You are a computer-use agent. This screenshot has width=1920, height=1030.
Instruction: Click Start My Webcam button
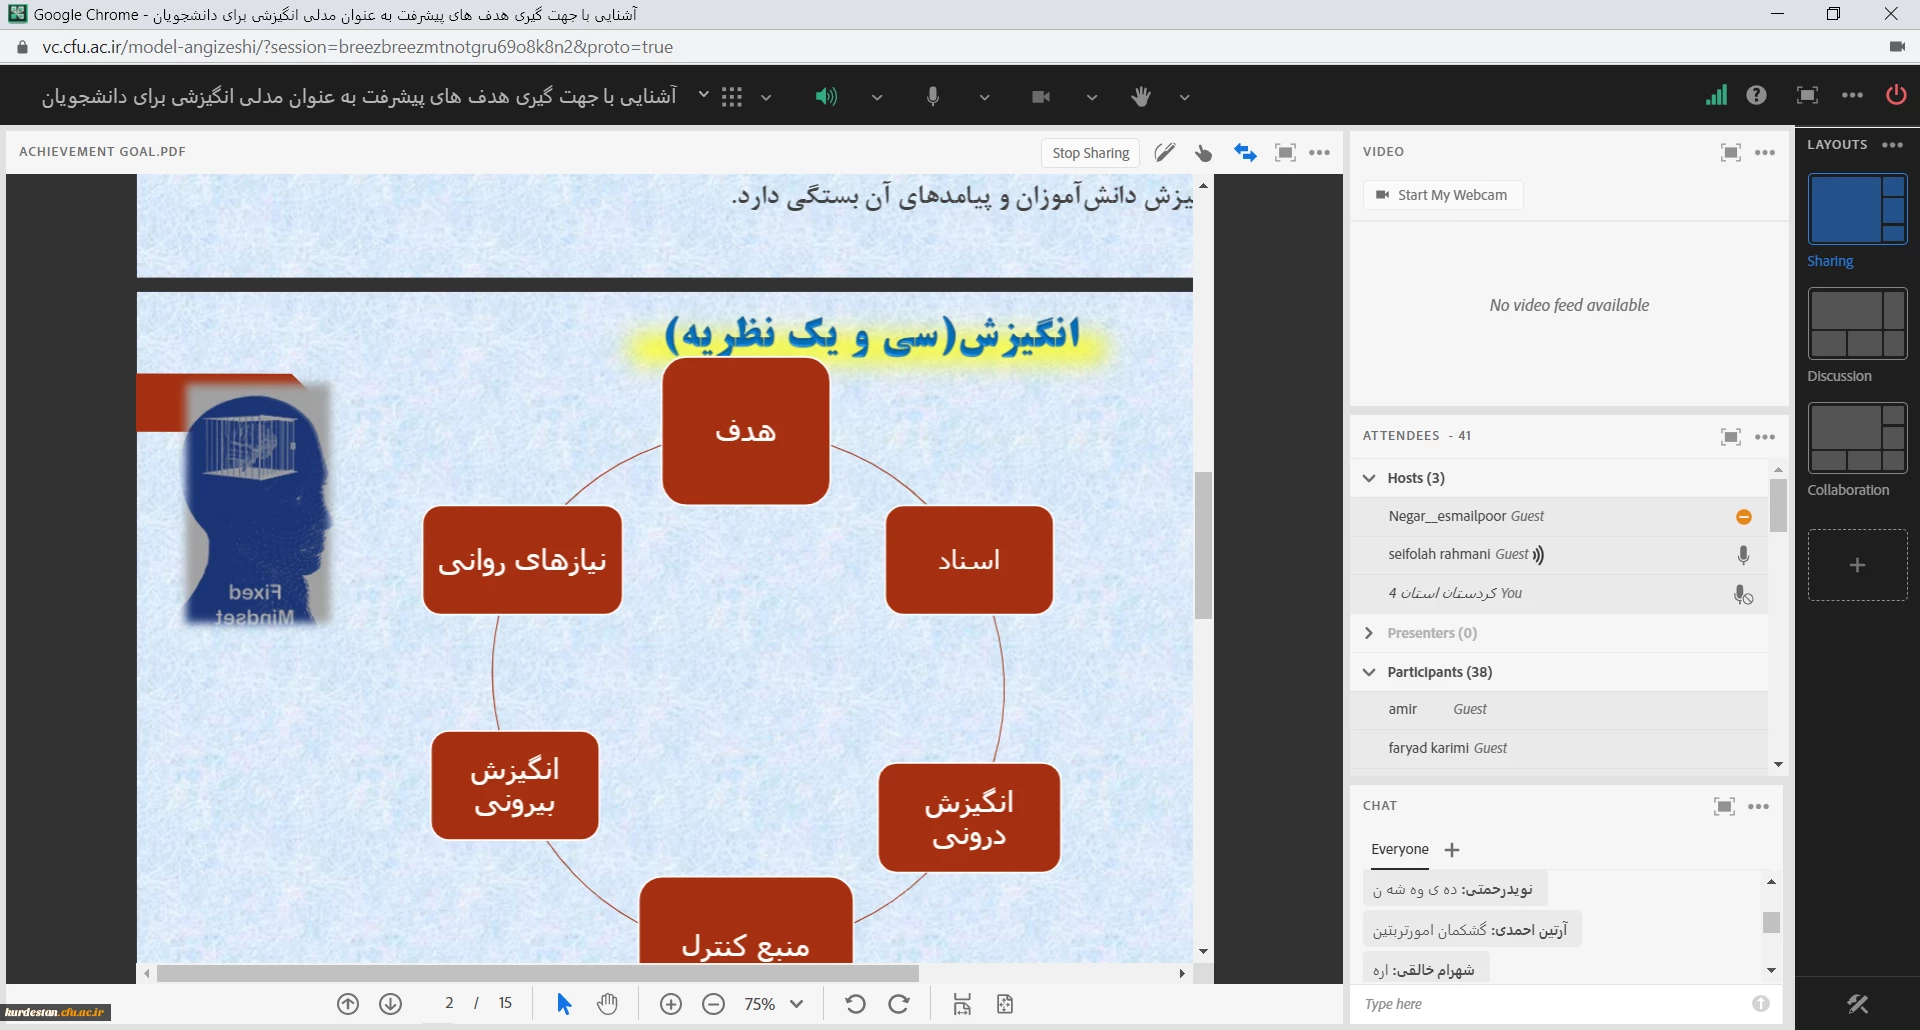coord(1442,195)
